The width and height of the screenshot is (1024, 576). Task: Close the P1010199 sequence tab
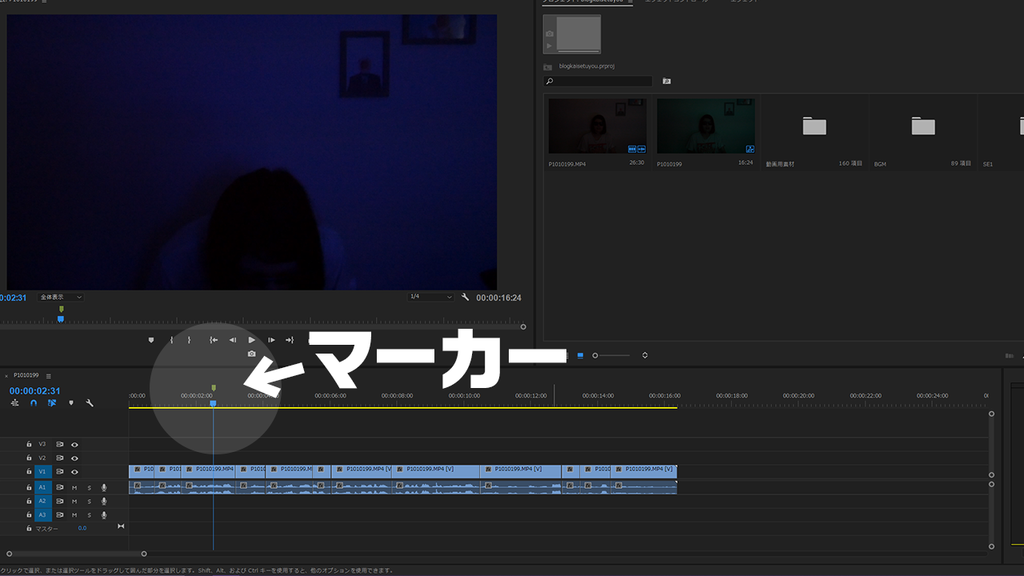[x=7, y=376]
